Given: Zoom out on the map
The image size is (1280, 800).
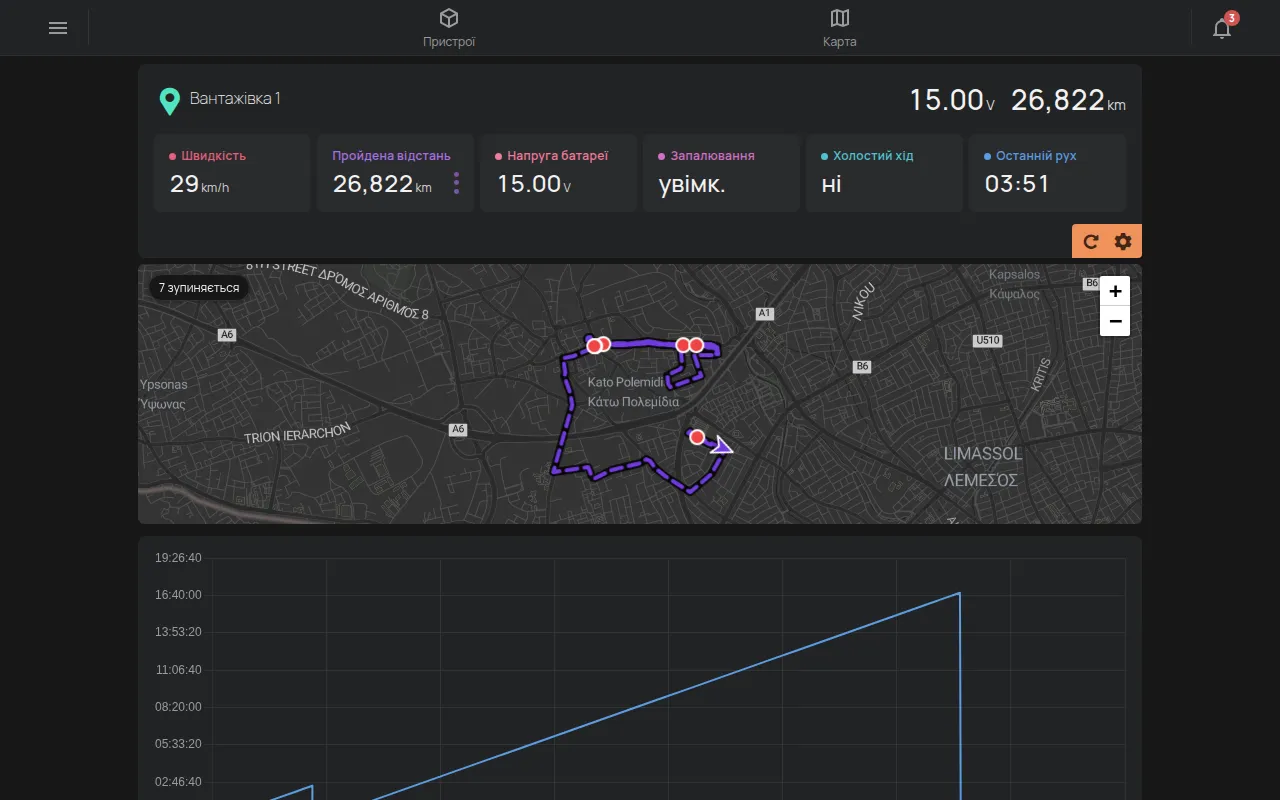Looking at the screenshot, I should click(1115, 321).
